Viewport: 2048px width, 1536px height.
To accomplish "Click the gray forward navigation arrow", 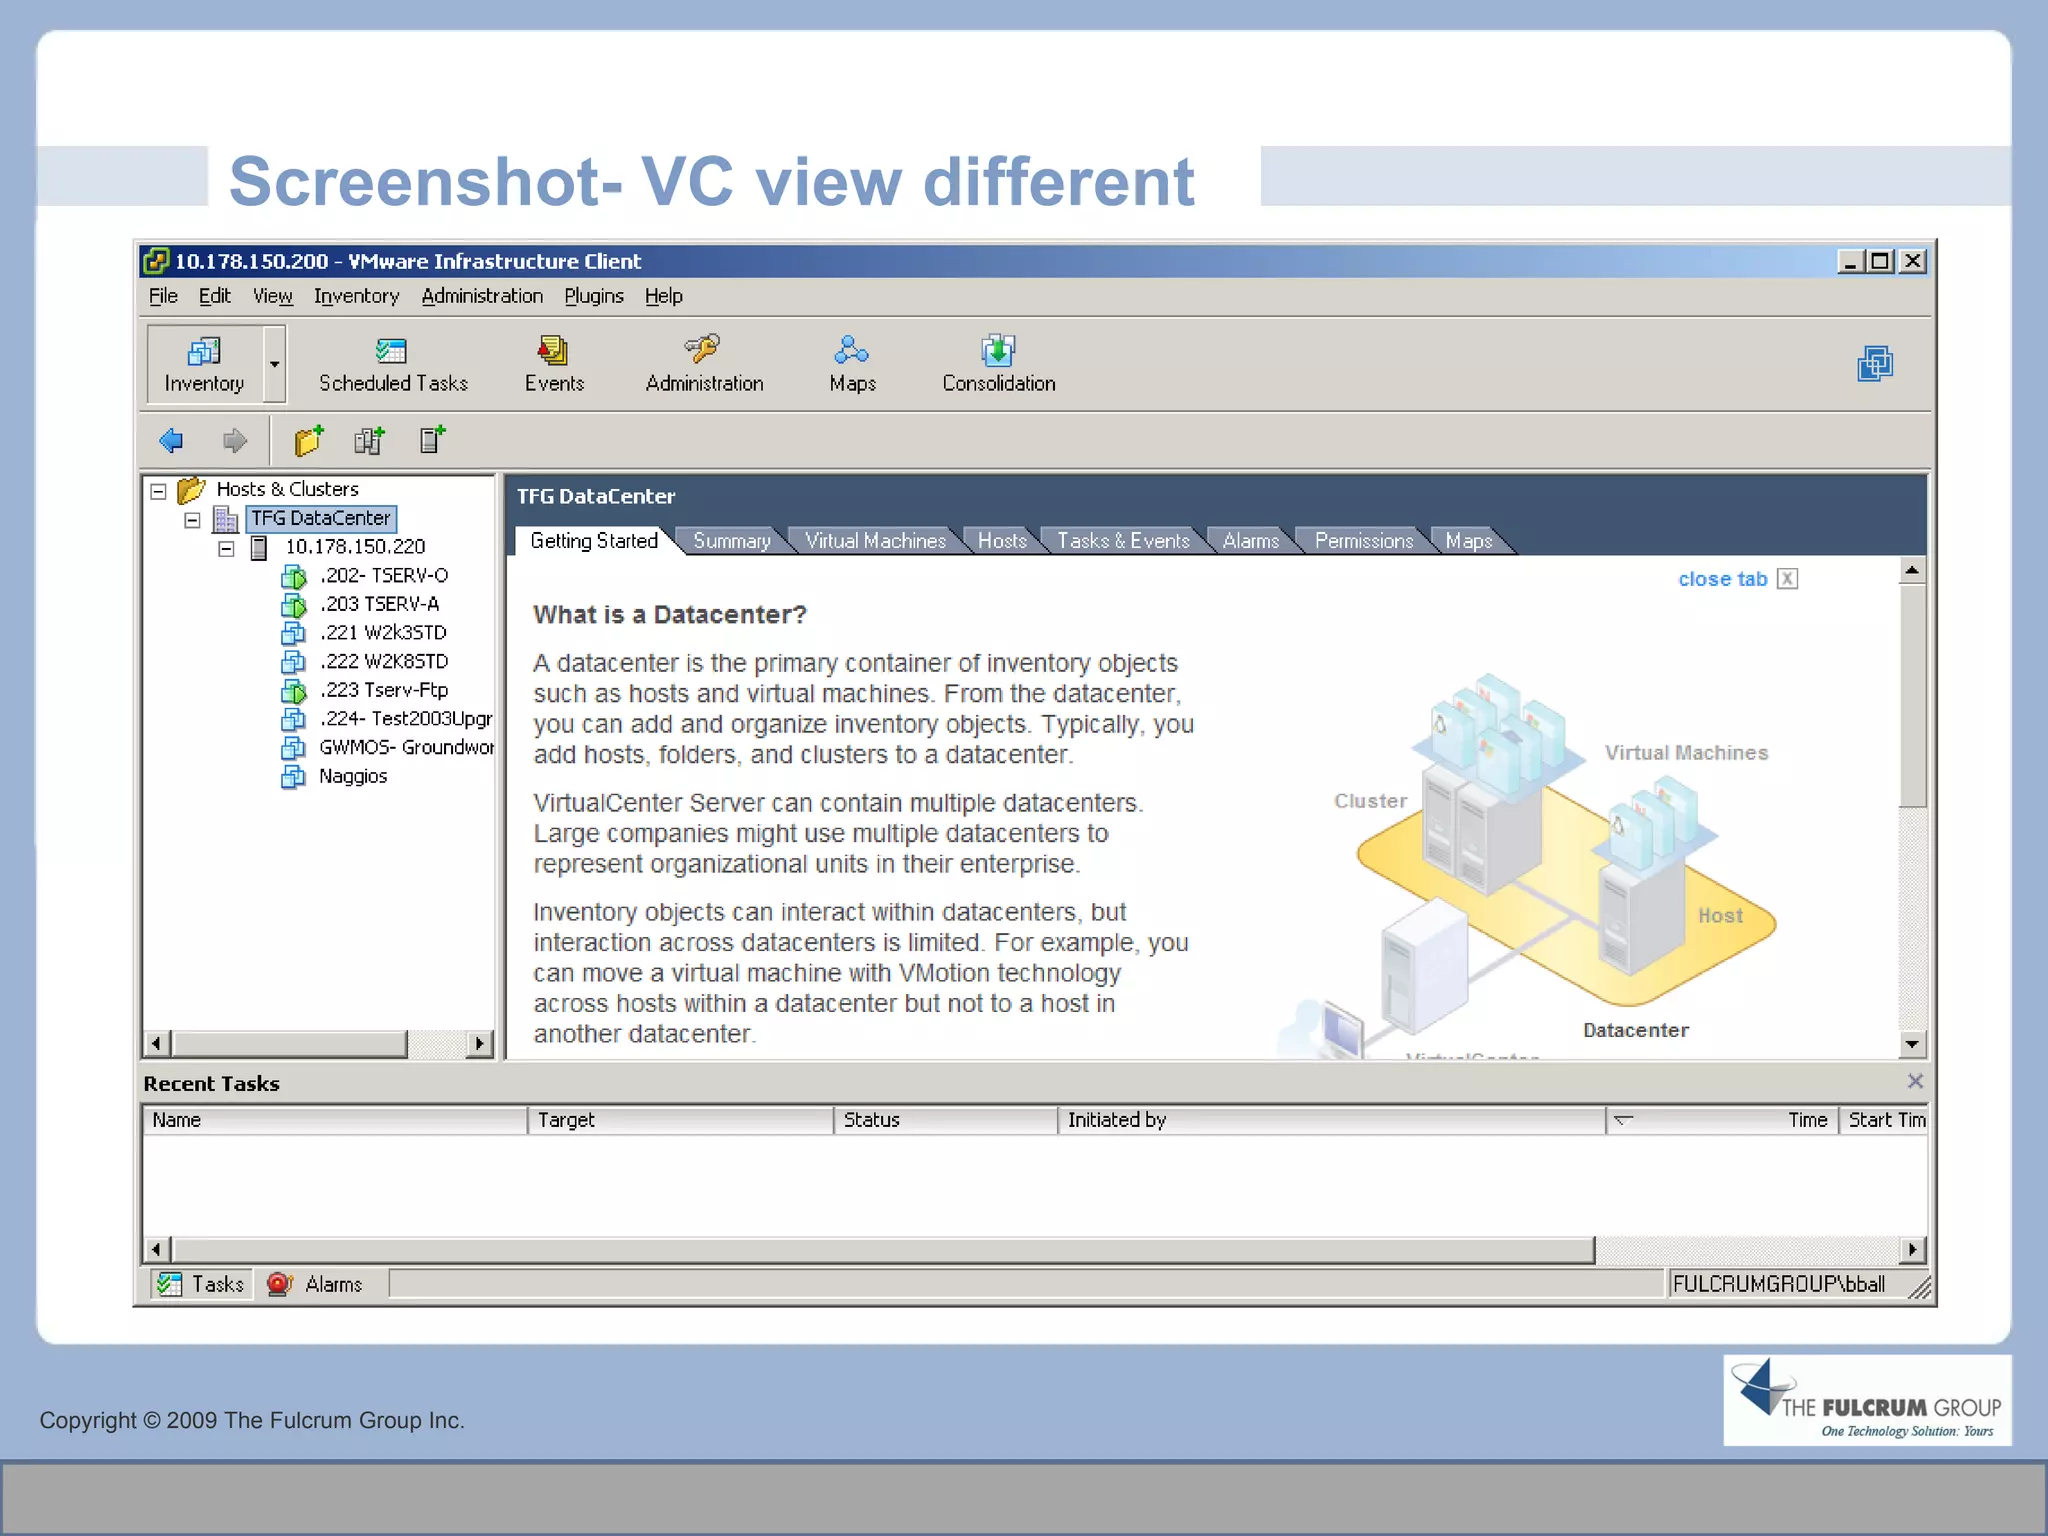I will (235, 440).
